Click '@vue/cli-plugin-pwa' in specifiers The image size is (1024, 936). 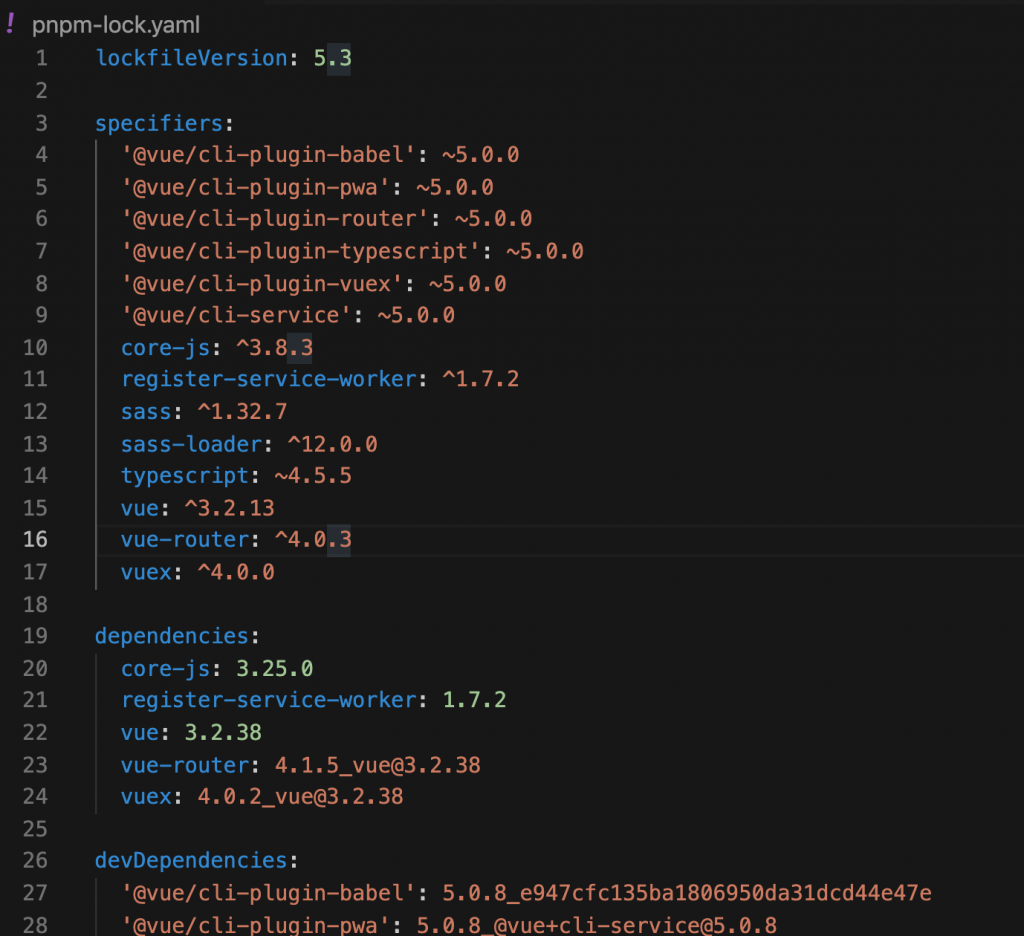click(x=255, y=188)
